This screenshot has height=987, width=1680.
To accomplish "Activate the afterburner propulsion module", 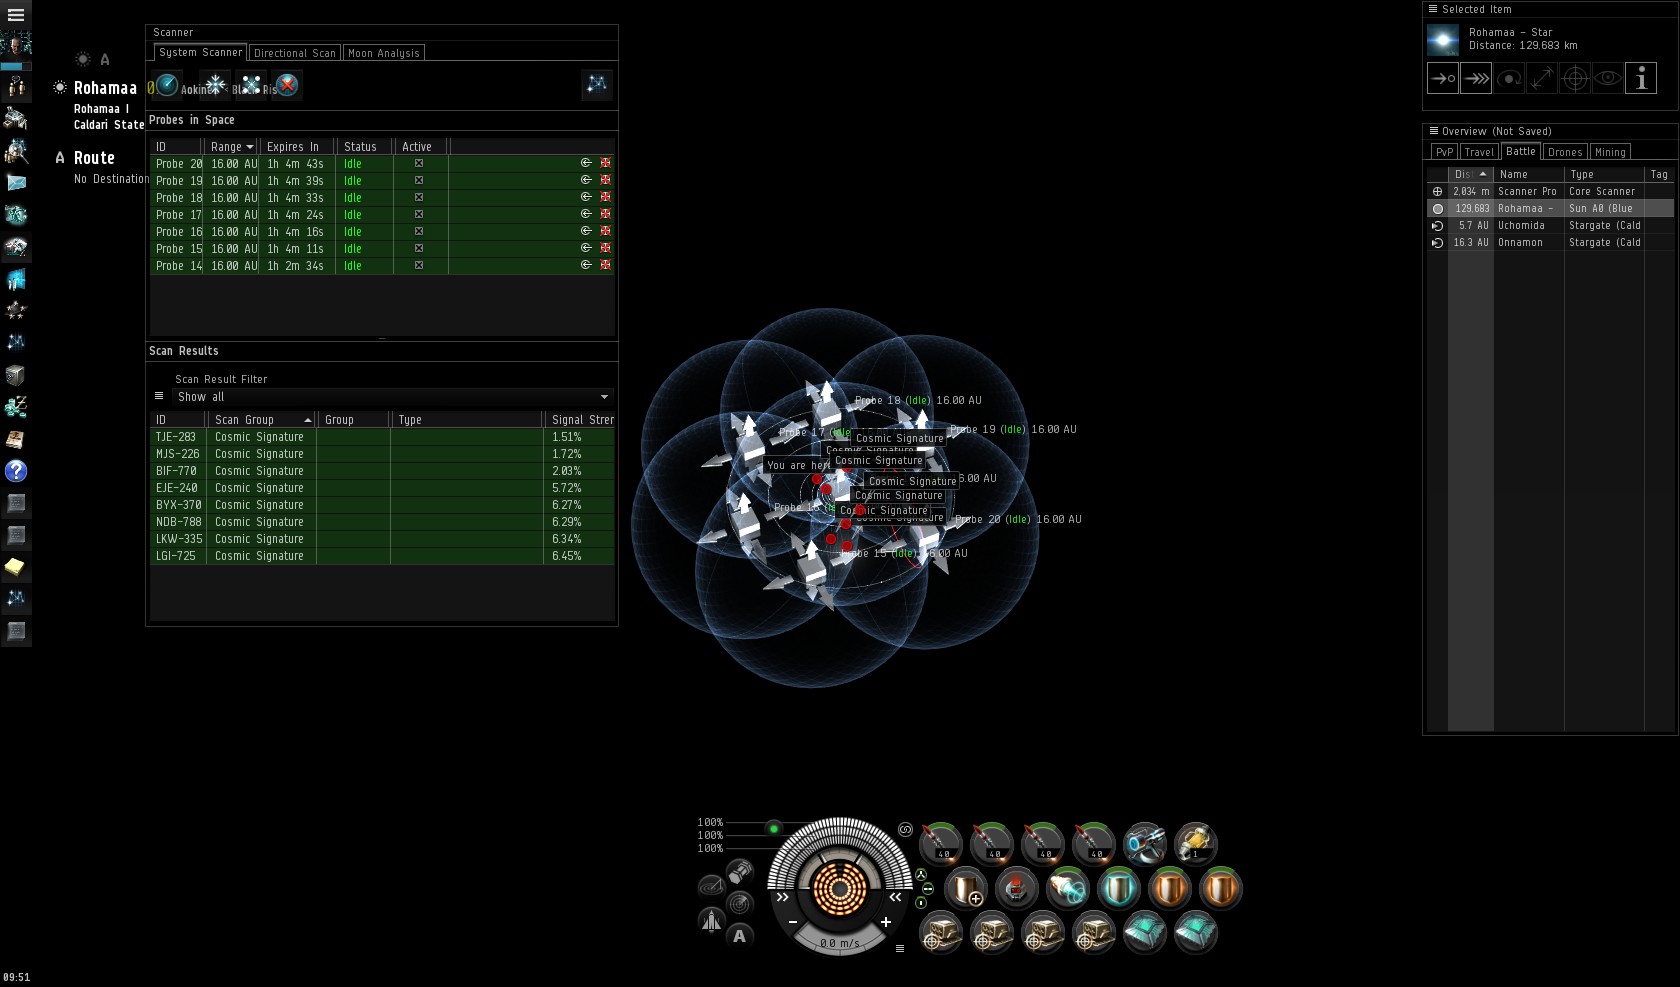I will 1067,888.
